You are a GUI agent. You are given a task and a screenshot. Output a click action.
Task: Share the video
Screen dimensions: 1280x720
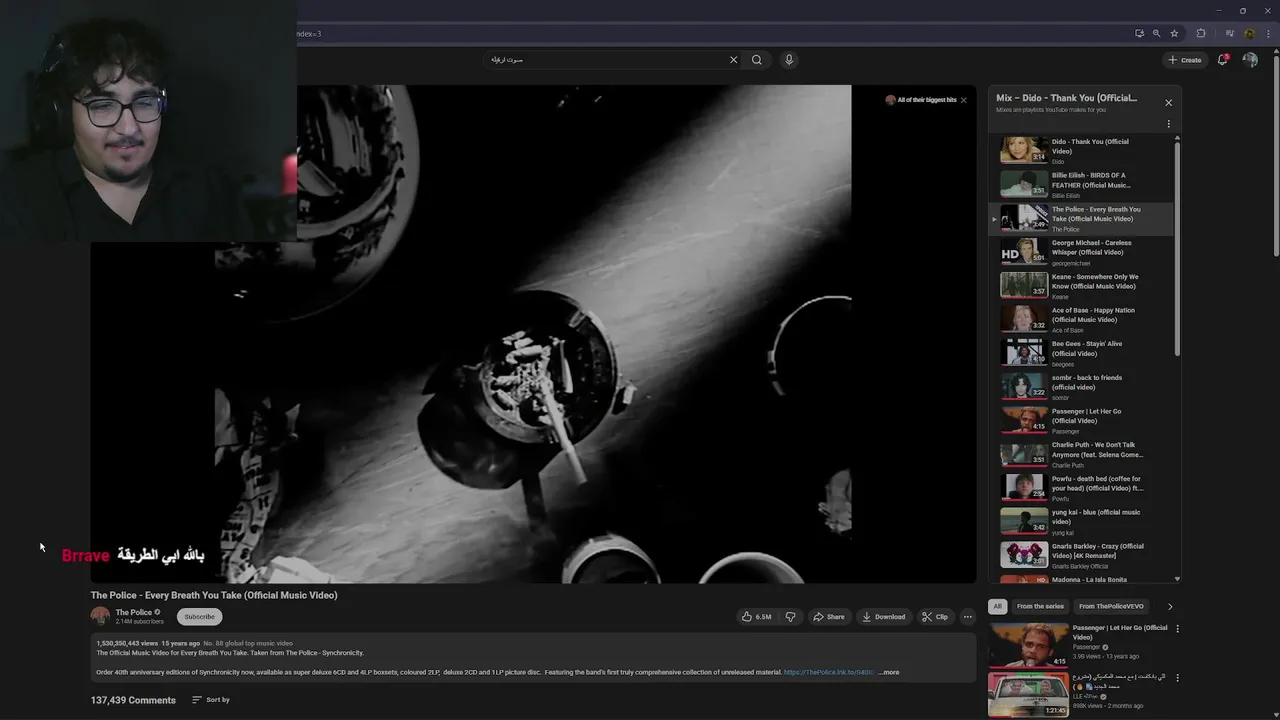point(829,617)
